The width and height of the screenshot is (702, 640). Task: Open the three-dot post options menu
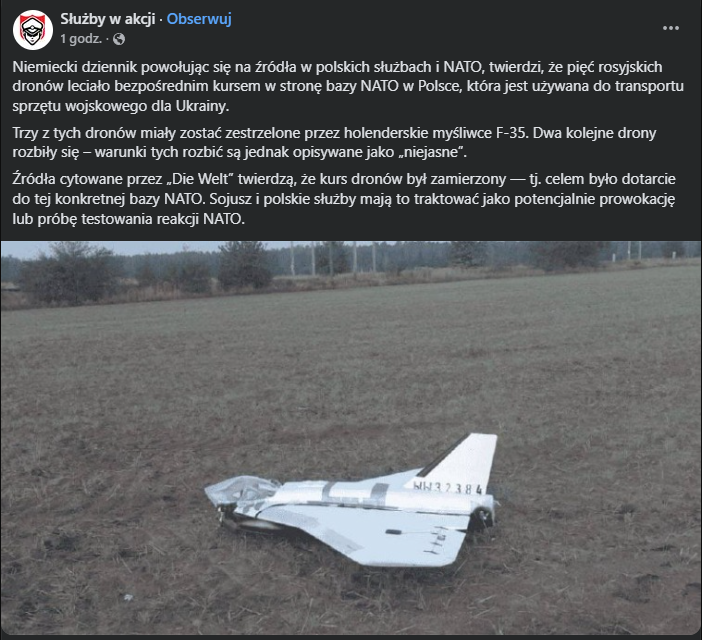671,28
